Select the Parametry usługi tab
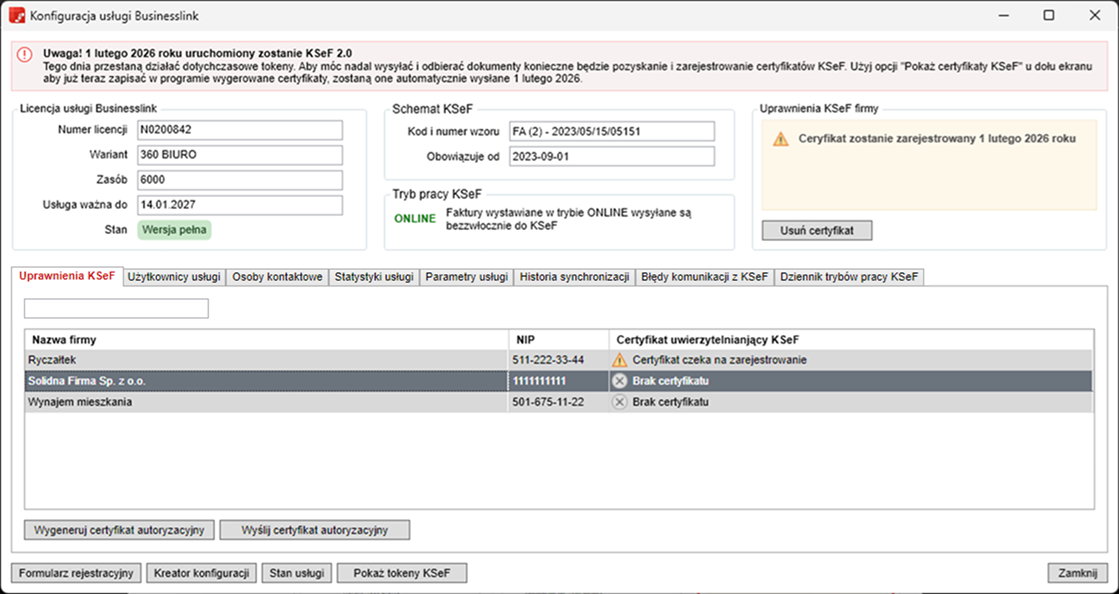This screenshot has width=1119, height=594. (466, 277)
